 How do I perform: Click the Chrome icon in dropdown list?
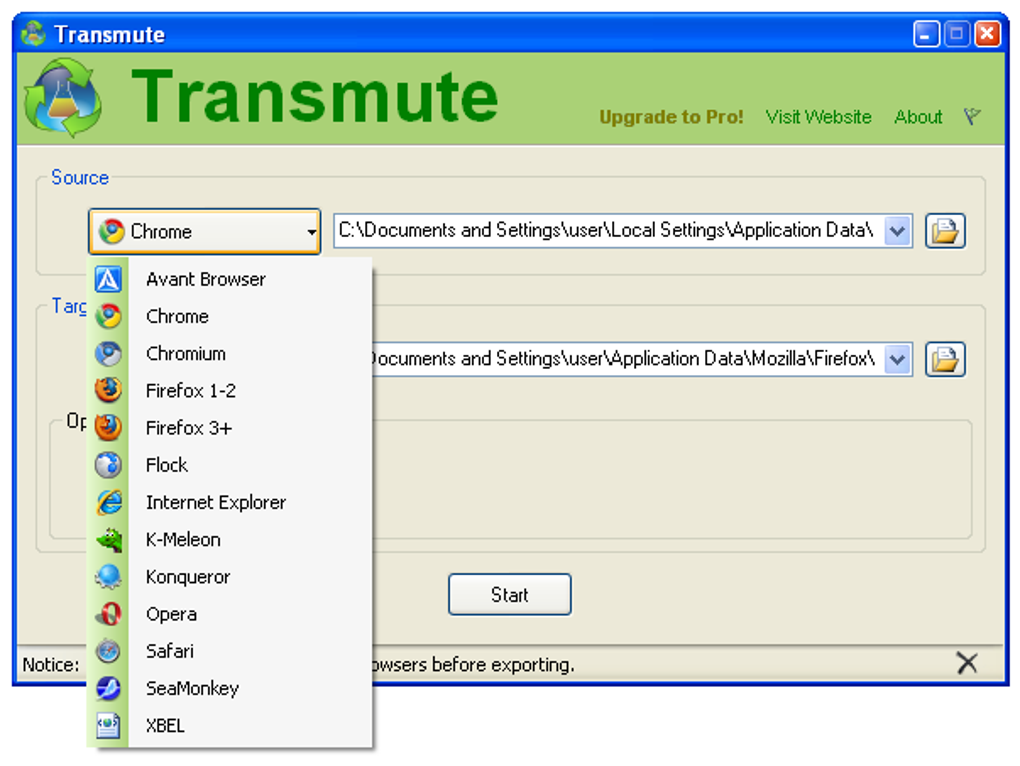click(108, 316)
